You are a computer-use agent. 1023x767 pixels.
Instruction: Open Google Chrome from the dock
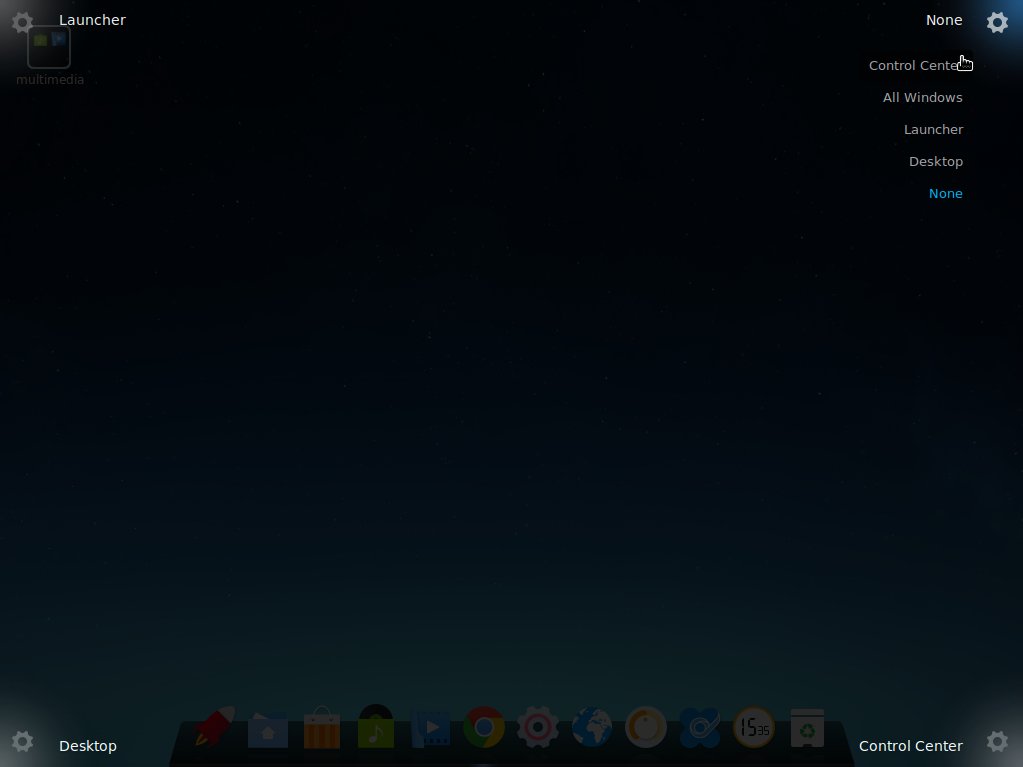pos(484,727)
